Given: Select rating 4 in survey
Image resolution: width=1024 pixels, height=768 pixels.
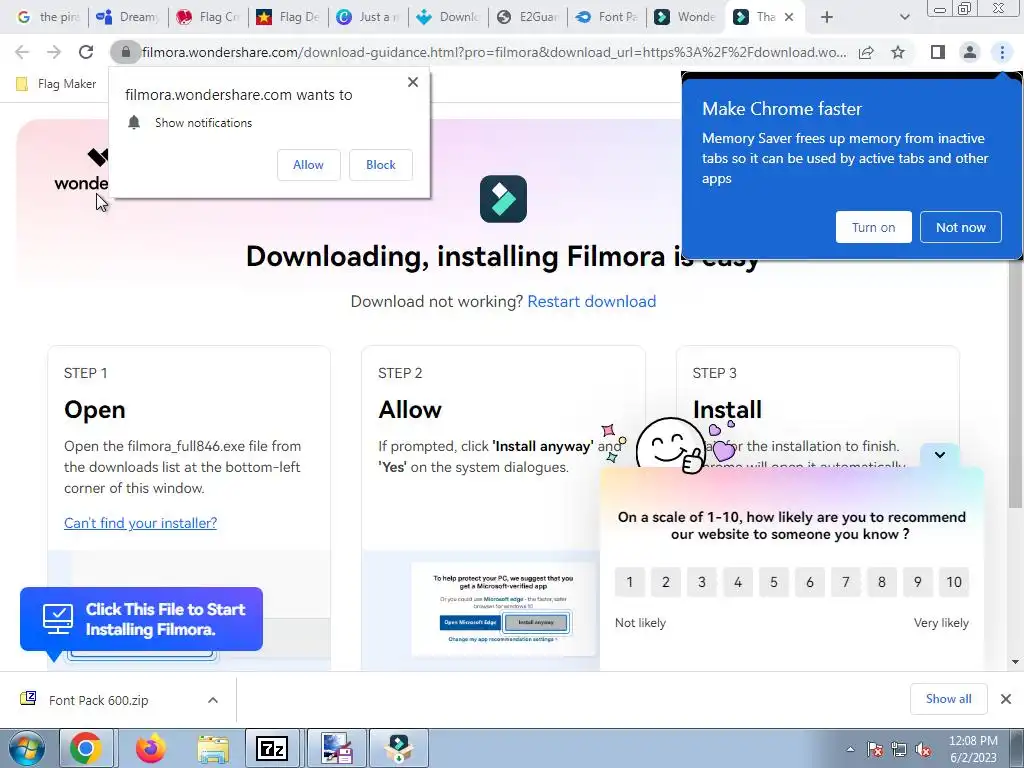Looking at the screenshot, I should click(x=738, y=582).
